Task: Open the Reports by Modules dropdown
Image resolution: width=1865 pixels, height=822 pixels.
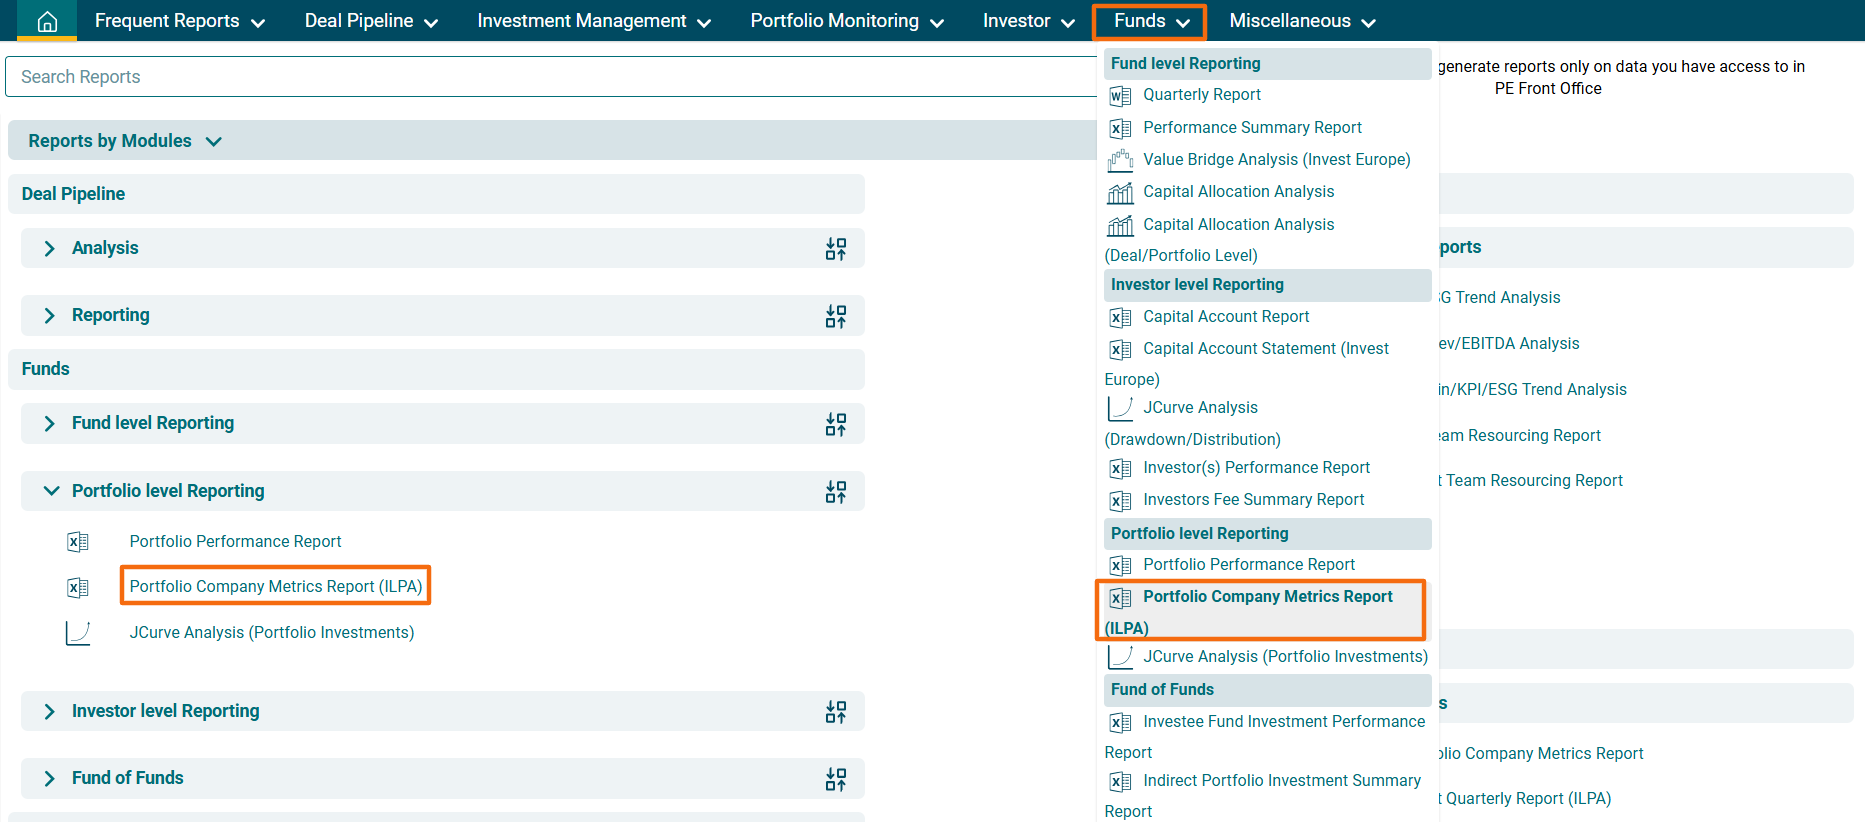Action: pos(124,141)
